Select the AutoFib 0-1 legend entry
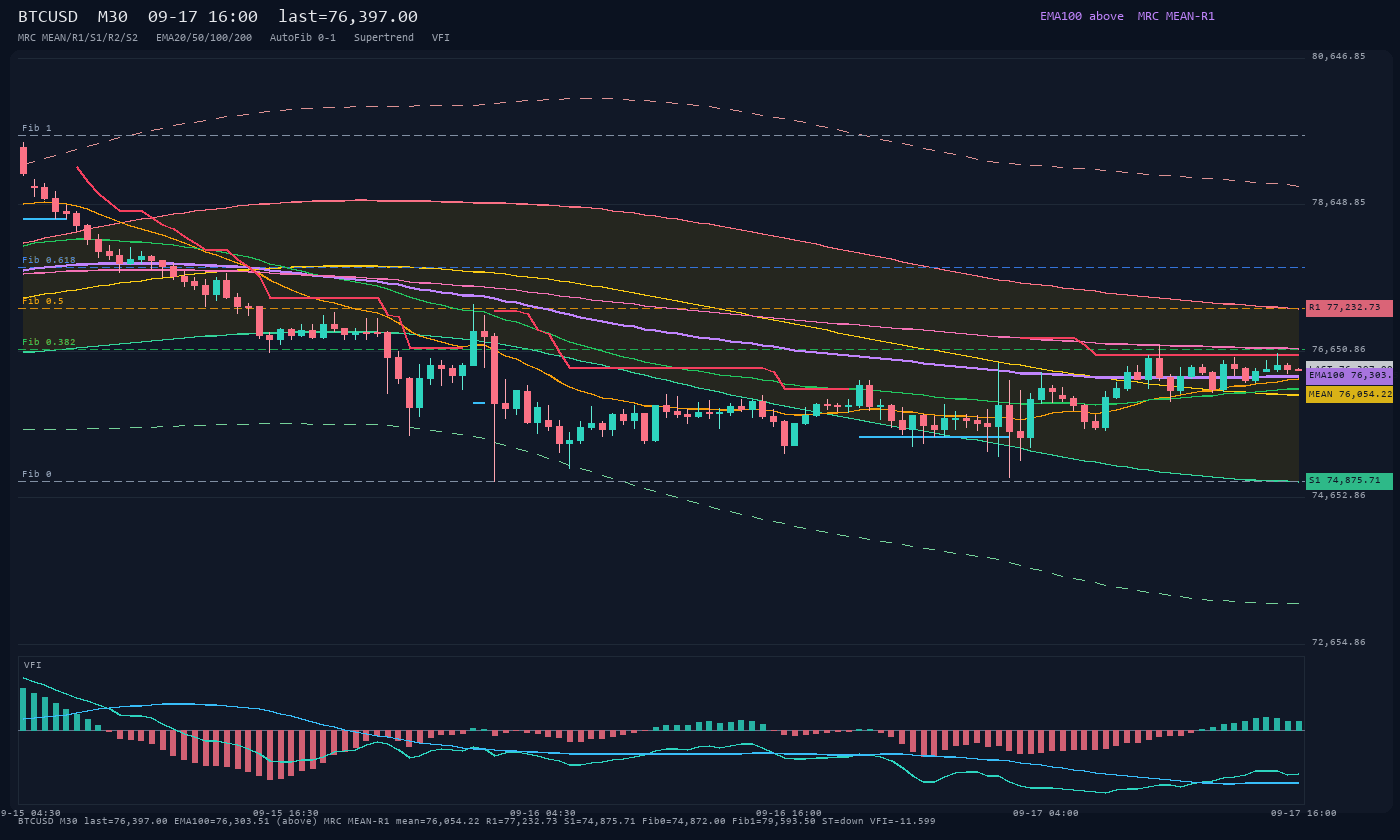The width and height of the screenshot is (1400, 840). pyautogui.click(x=303, y=37)
